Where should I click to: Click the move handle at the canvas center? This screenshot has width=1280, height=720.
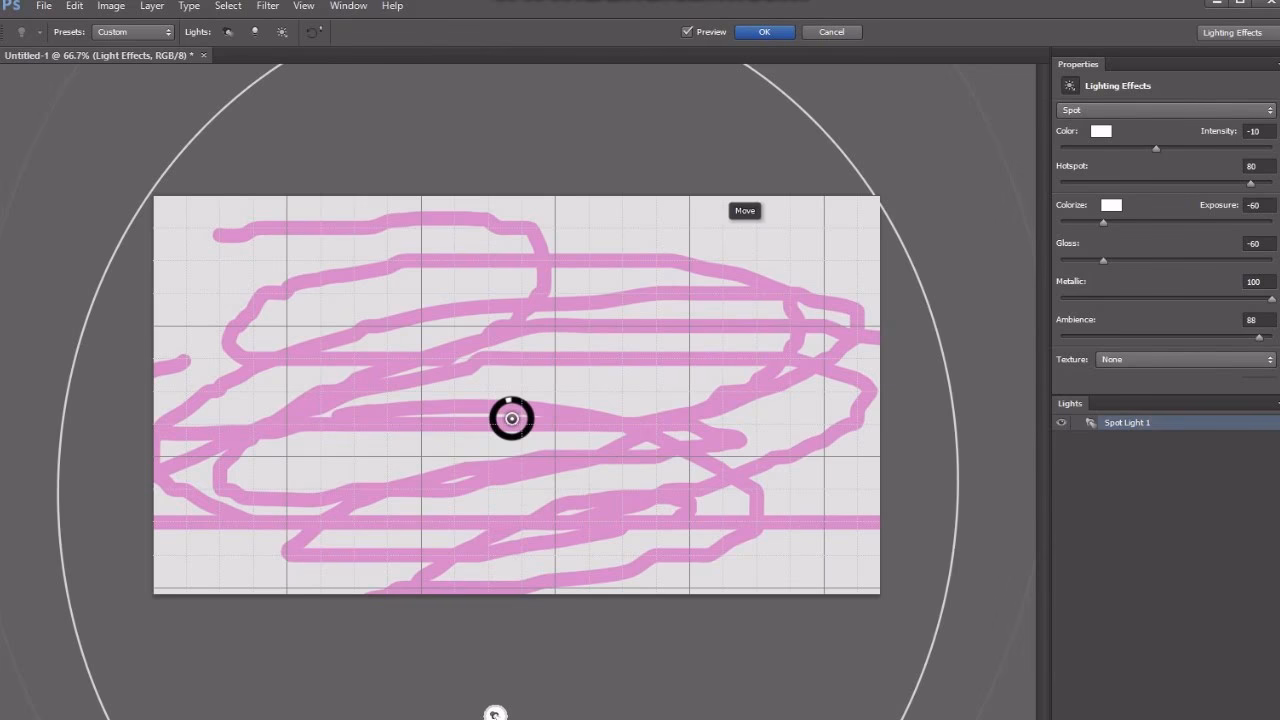pos(511,418)
